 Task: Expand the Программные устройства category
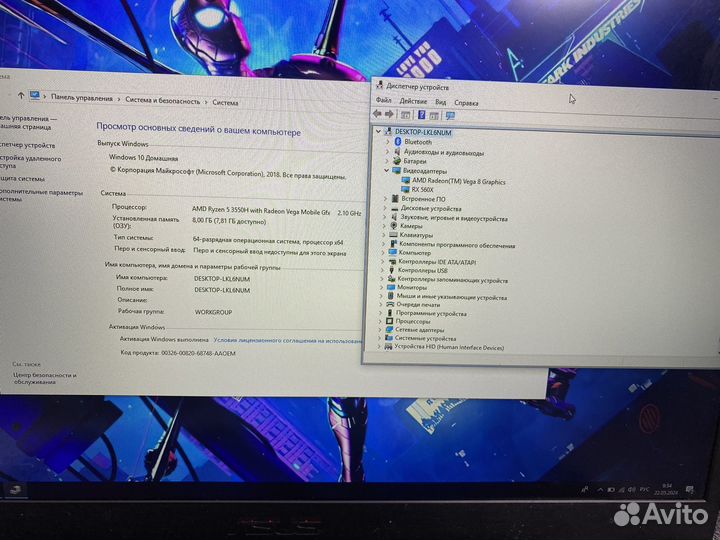(x=381, y=313)
